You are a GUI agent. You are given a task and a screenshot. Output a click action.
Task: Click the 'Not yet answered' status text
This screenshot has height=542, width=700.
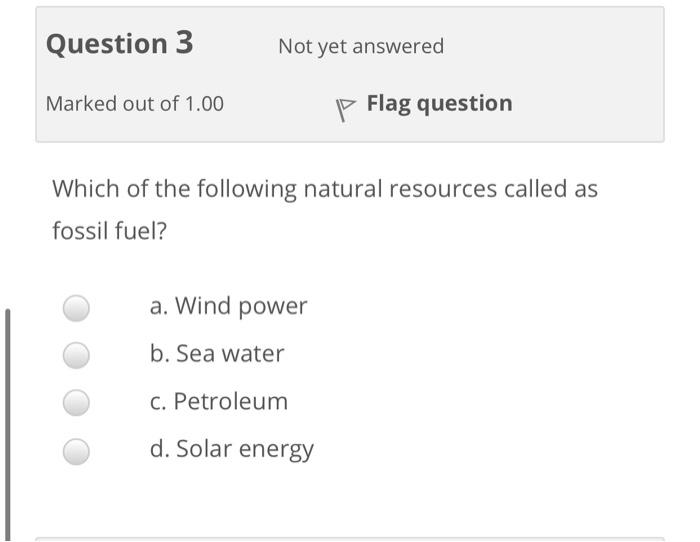click(361, 46)
